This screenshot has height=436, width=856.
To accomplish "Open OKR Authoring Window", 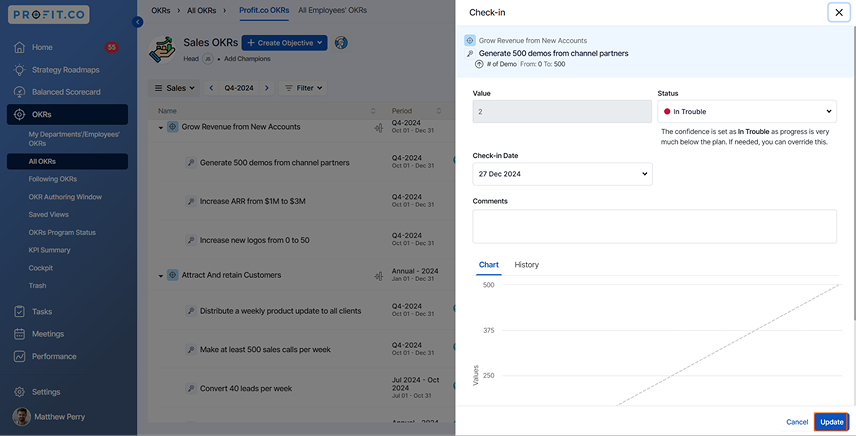I will (x=65, y=197).
